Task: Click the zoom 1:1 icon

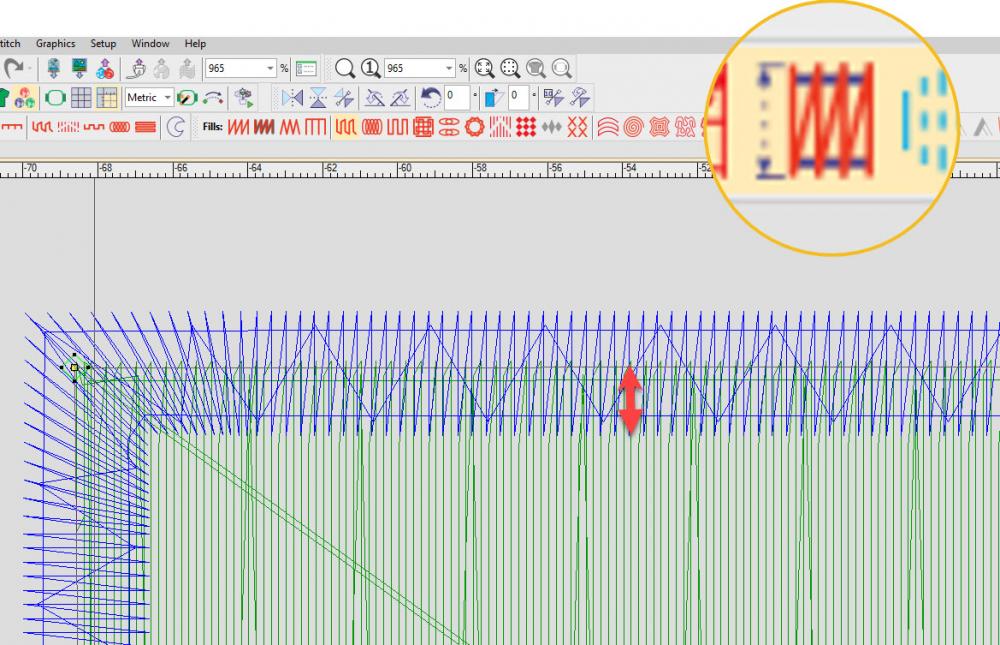Action: pos(370,68)
